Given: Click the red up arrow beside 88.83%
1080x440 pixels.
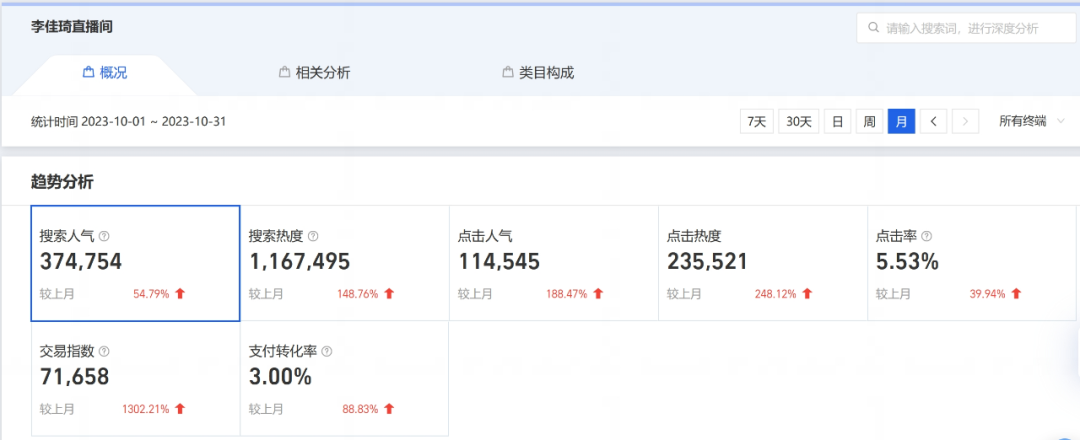Looking at the screenshot, I should point(388,409).
